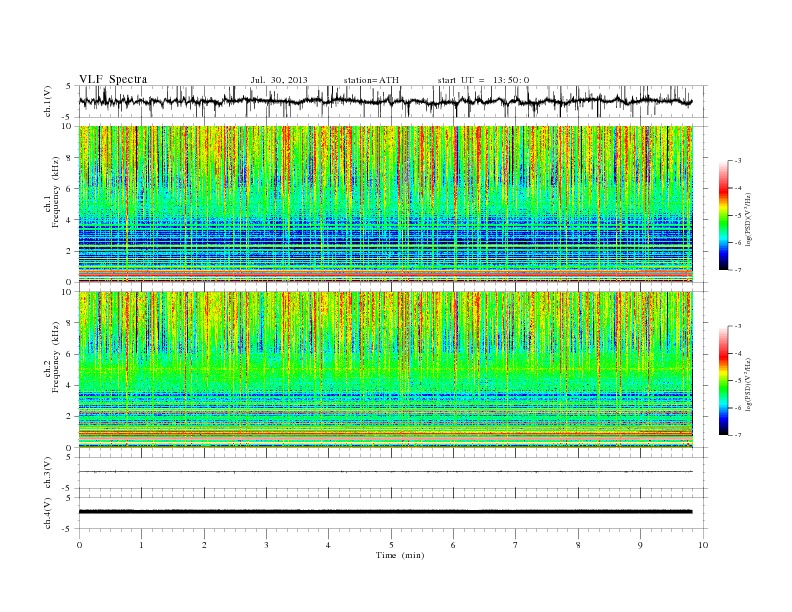Viewport: 792px width, 612px height.
Task: Click the "8" tick on the Time axis
Action: click(x=578, y=545)
